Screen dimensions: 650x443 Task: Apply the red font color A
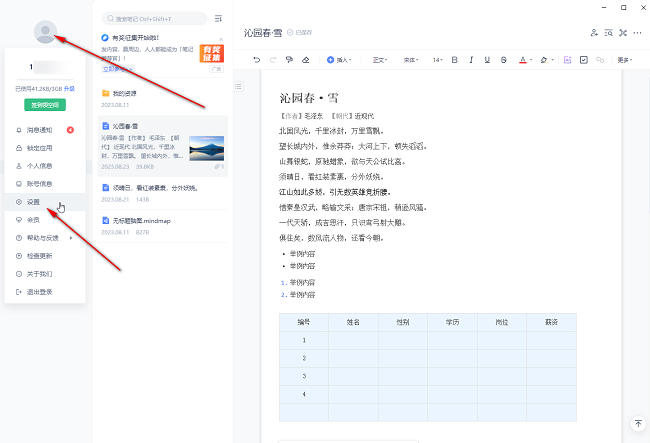point(523,60)
